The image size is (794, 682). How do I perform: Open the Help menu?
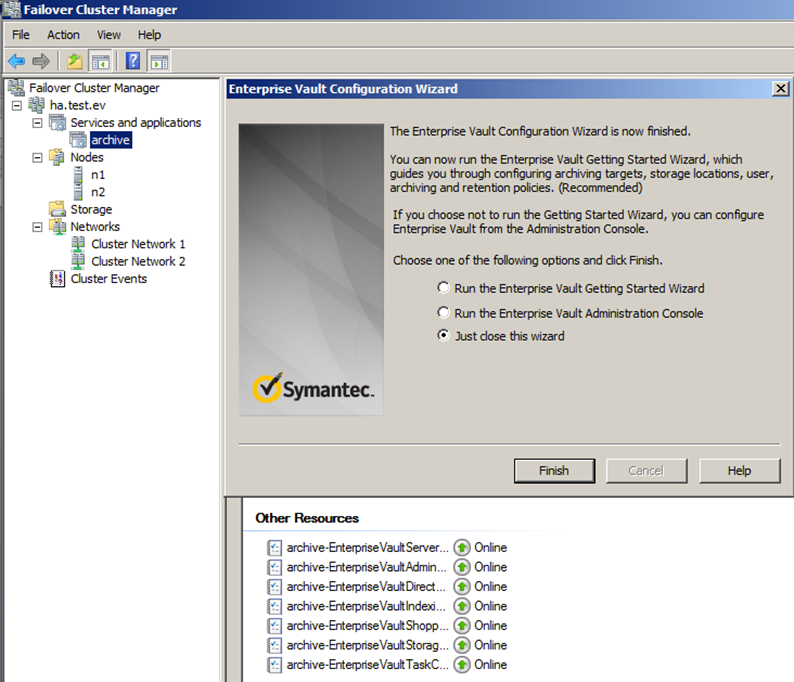(x=149, y=34)
